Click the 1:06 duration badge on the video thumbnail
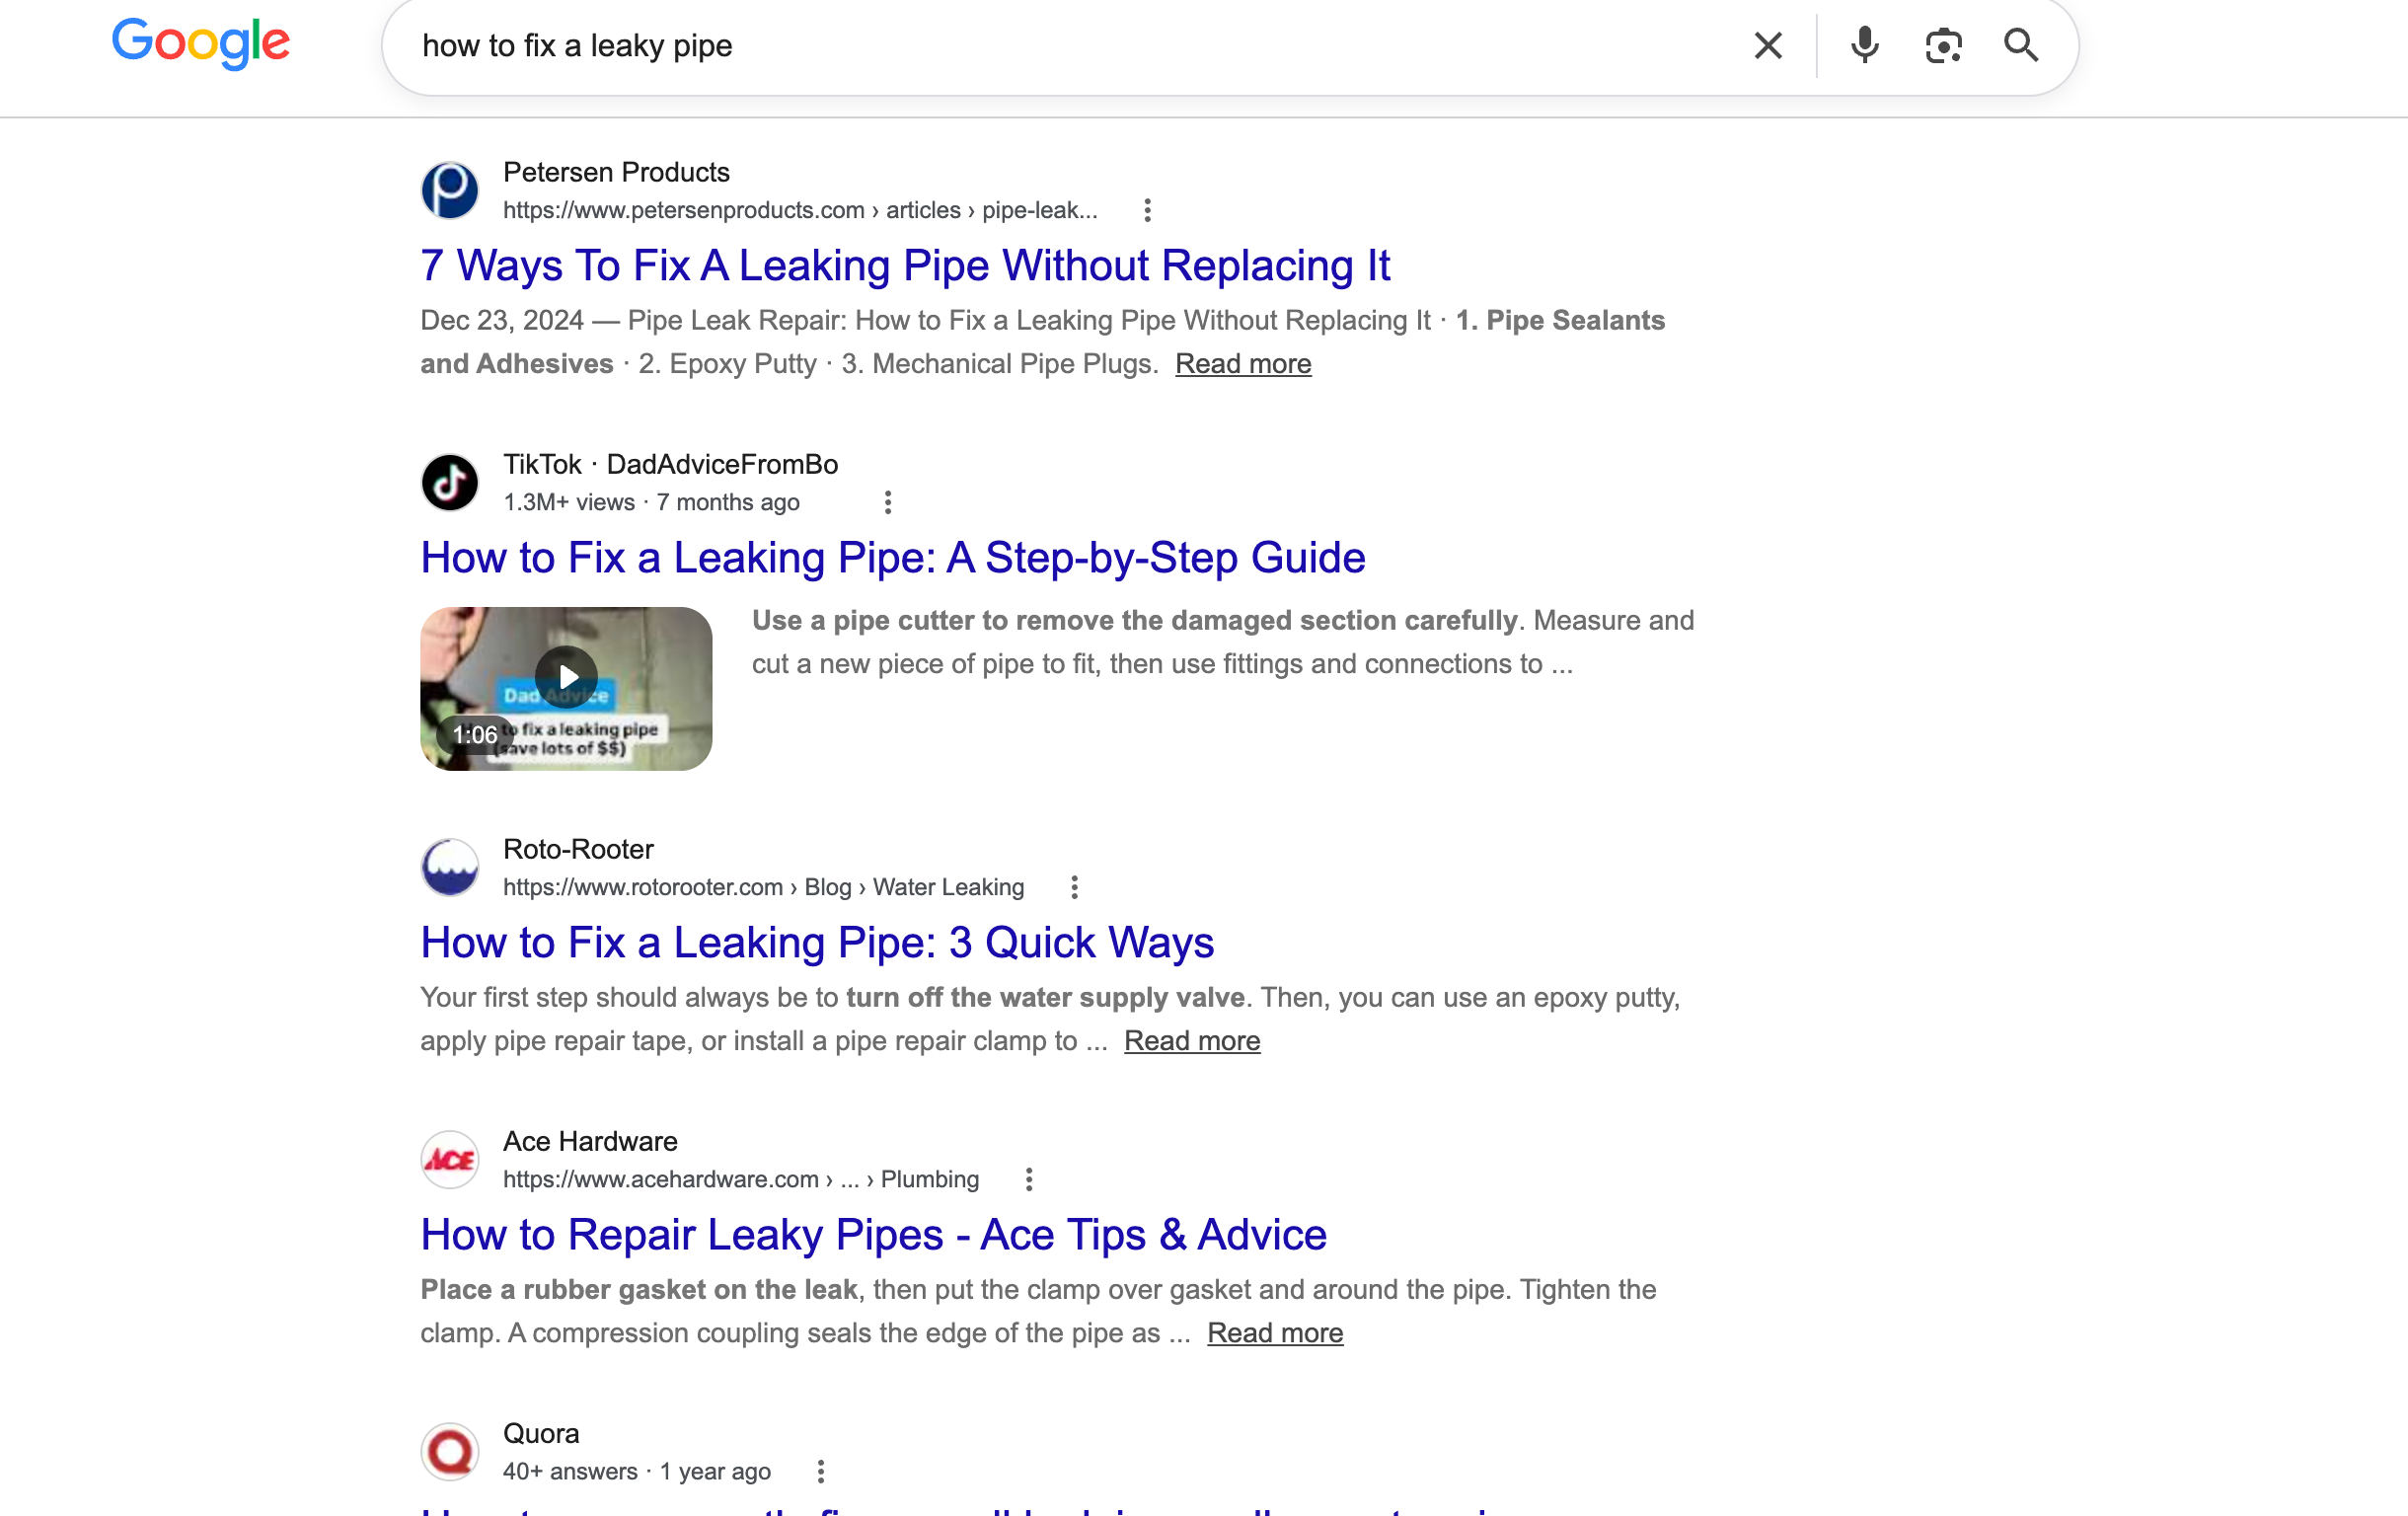The image size is (2408, 1516). pos(474,736)
